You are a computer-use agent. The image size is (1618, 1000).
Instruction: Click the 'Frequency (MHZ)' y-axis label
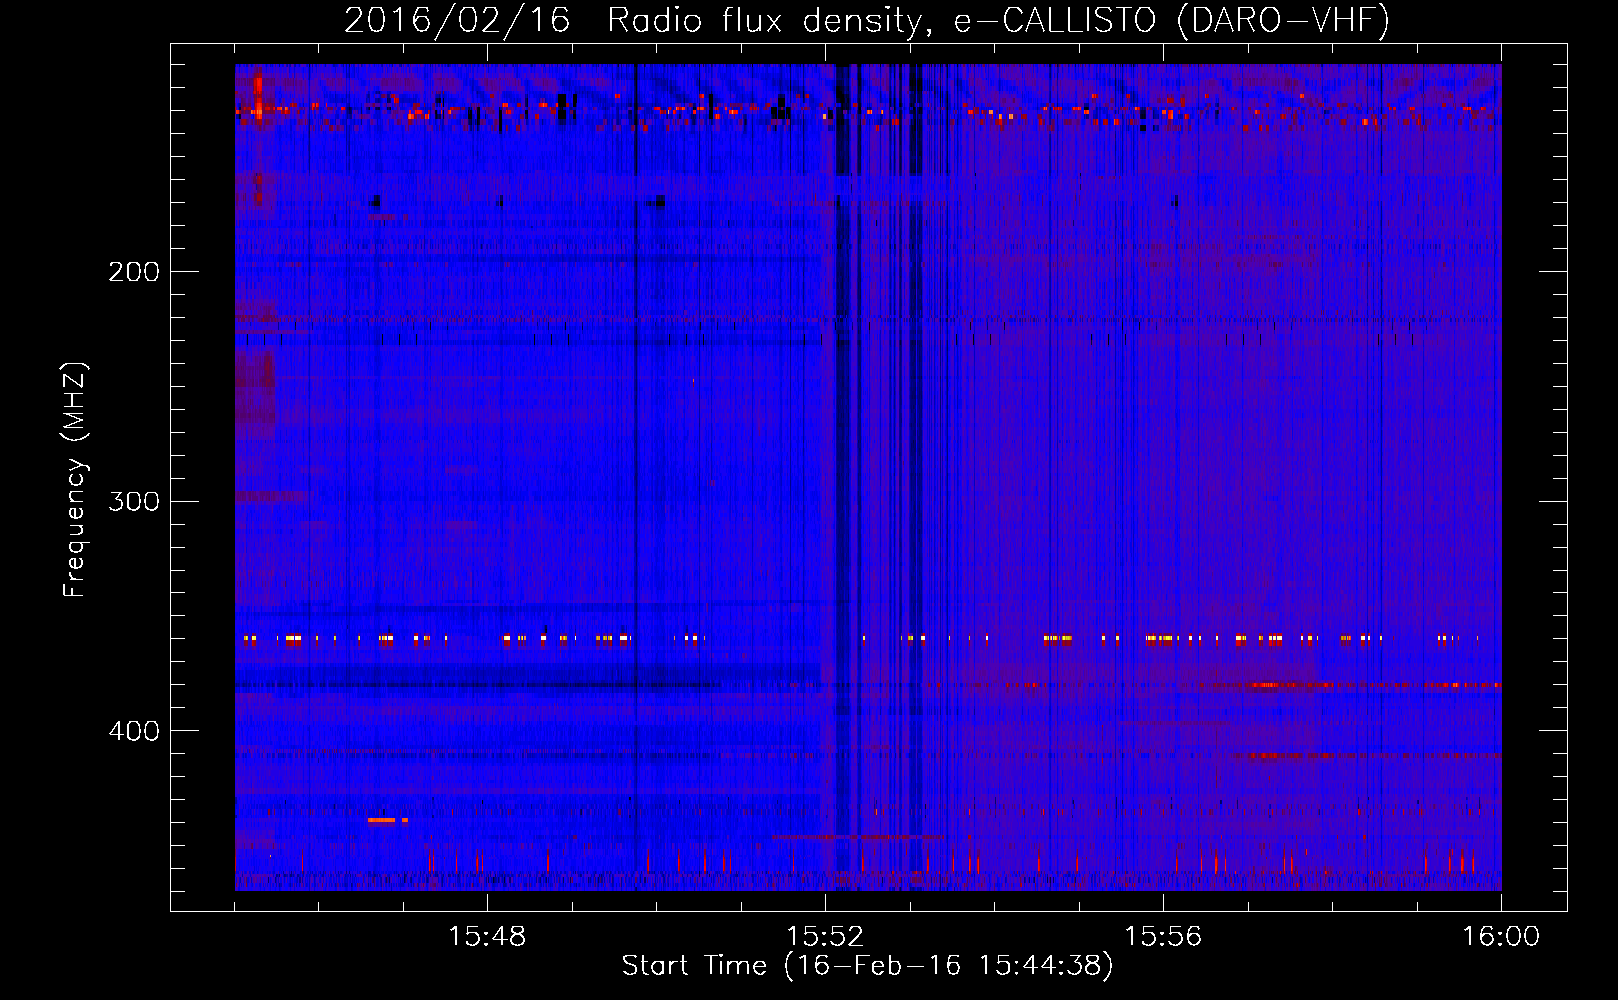[75, 480]
